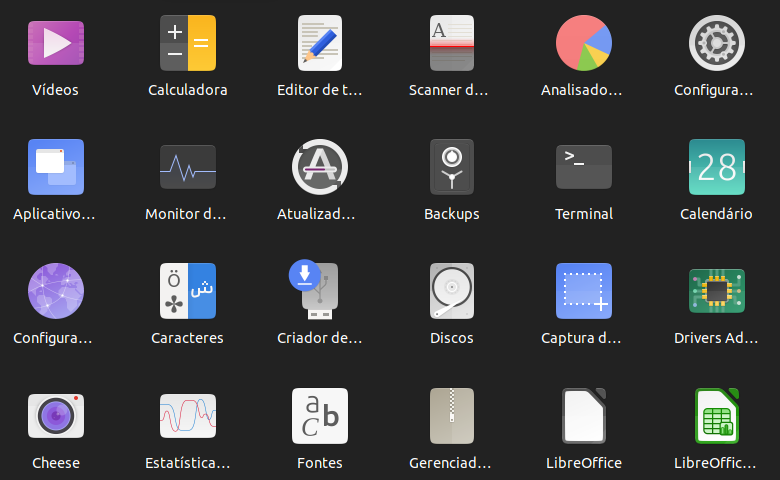Open the Calendário app

coord(716,167)
